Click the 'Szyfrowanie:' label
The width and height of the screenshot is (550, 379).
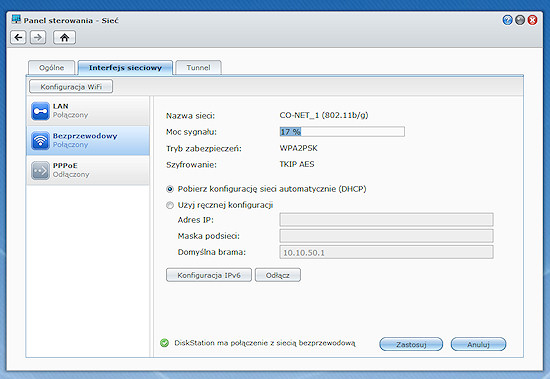191,165
